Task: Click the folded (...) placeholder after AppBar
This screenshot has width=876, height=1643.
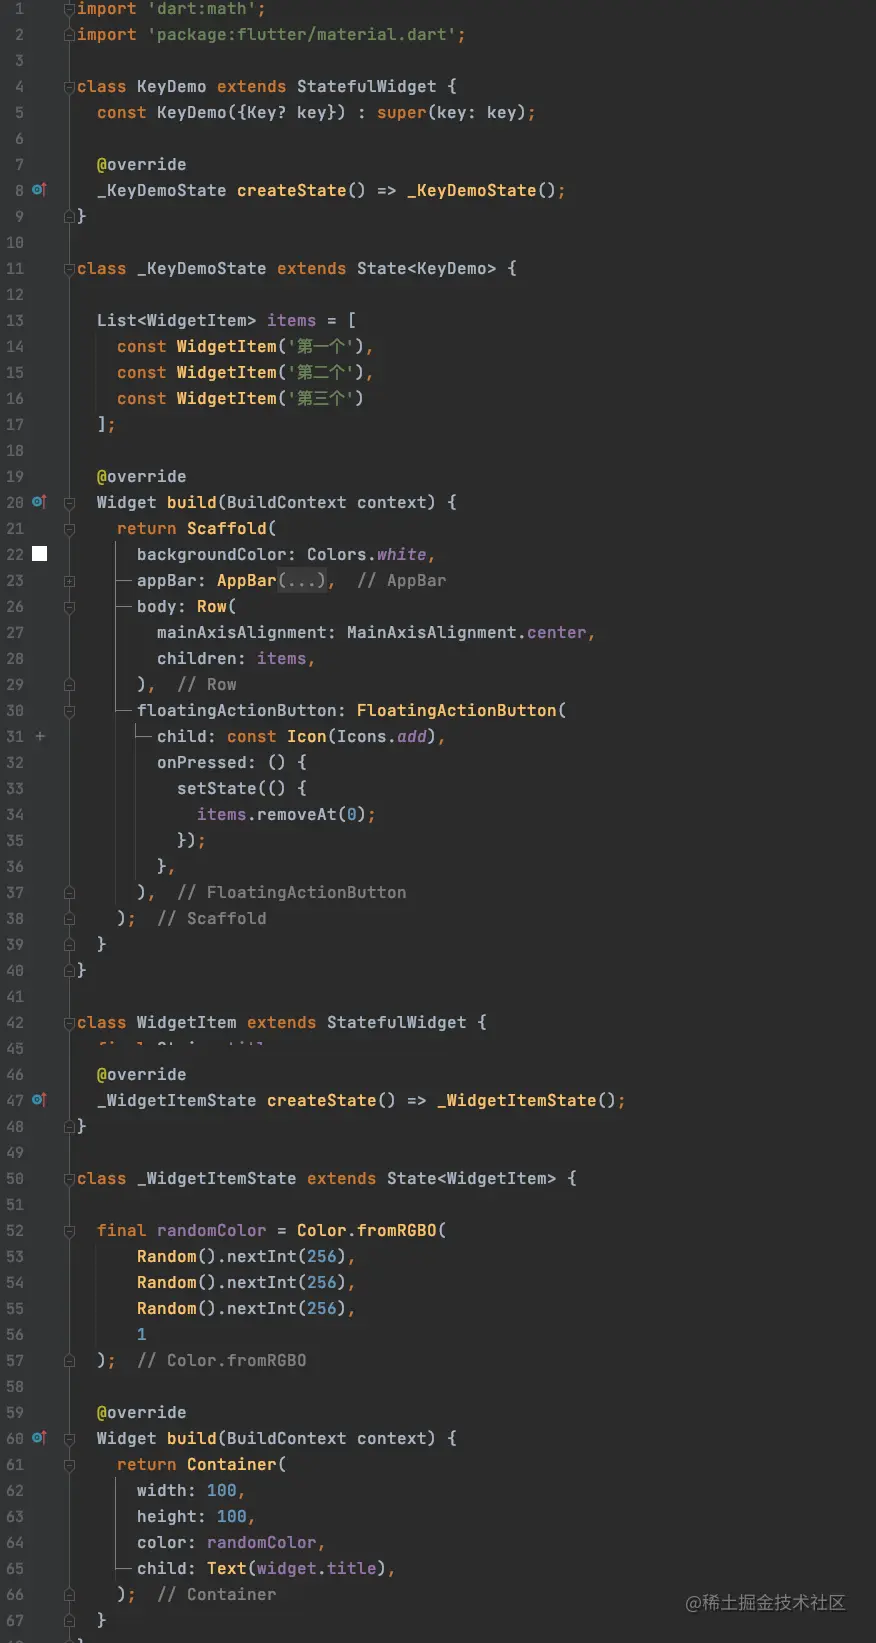Action: tap(302, 580)
